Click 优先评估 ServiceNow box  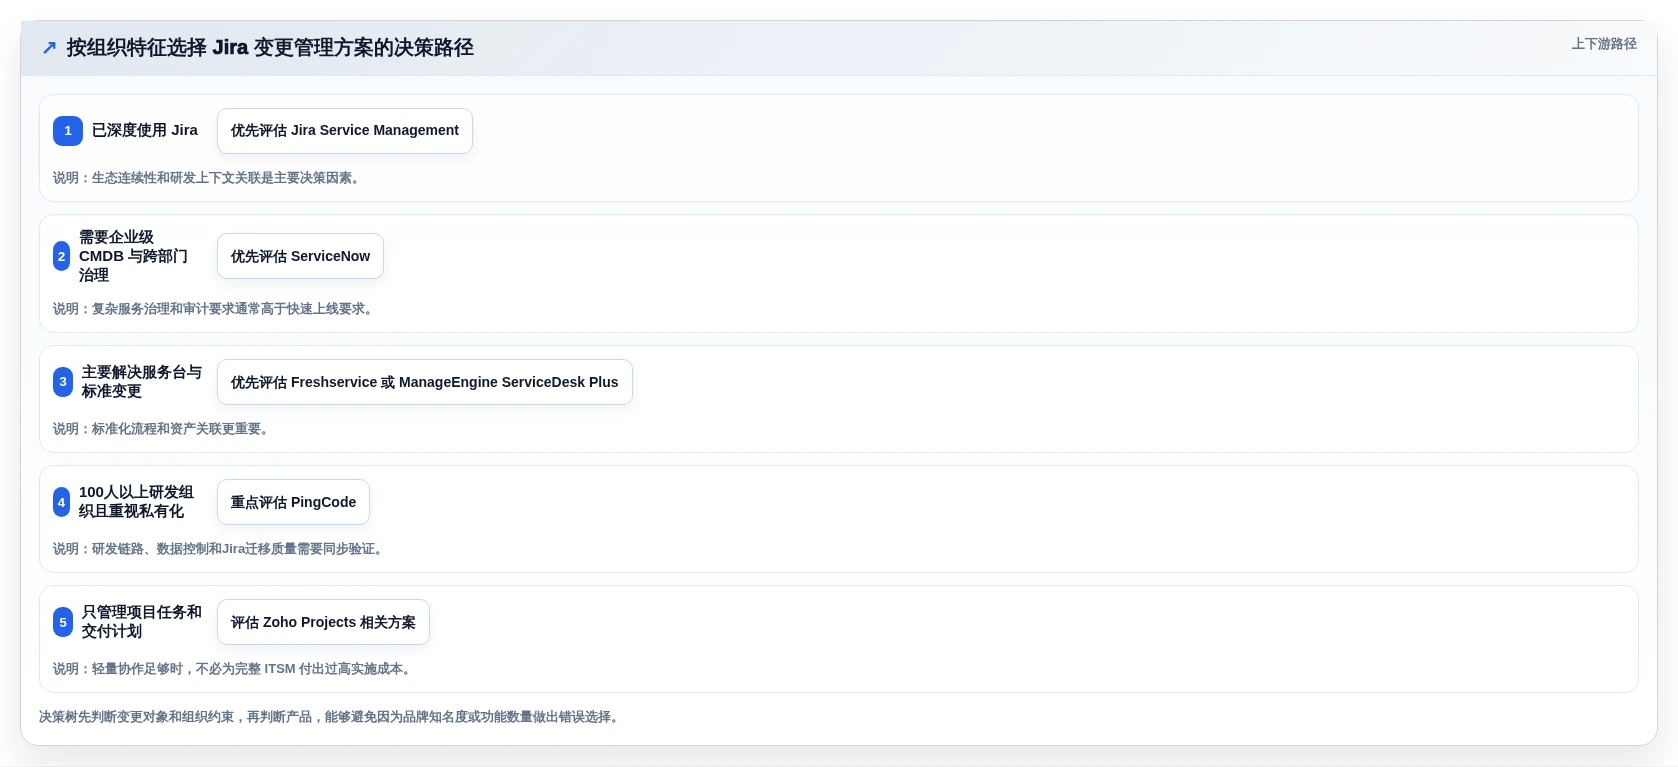[x=300, y=256]
